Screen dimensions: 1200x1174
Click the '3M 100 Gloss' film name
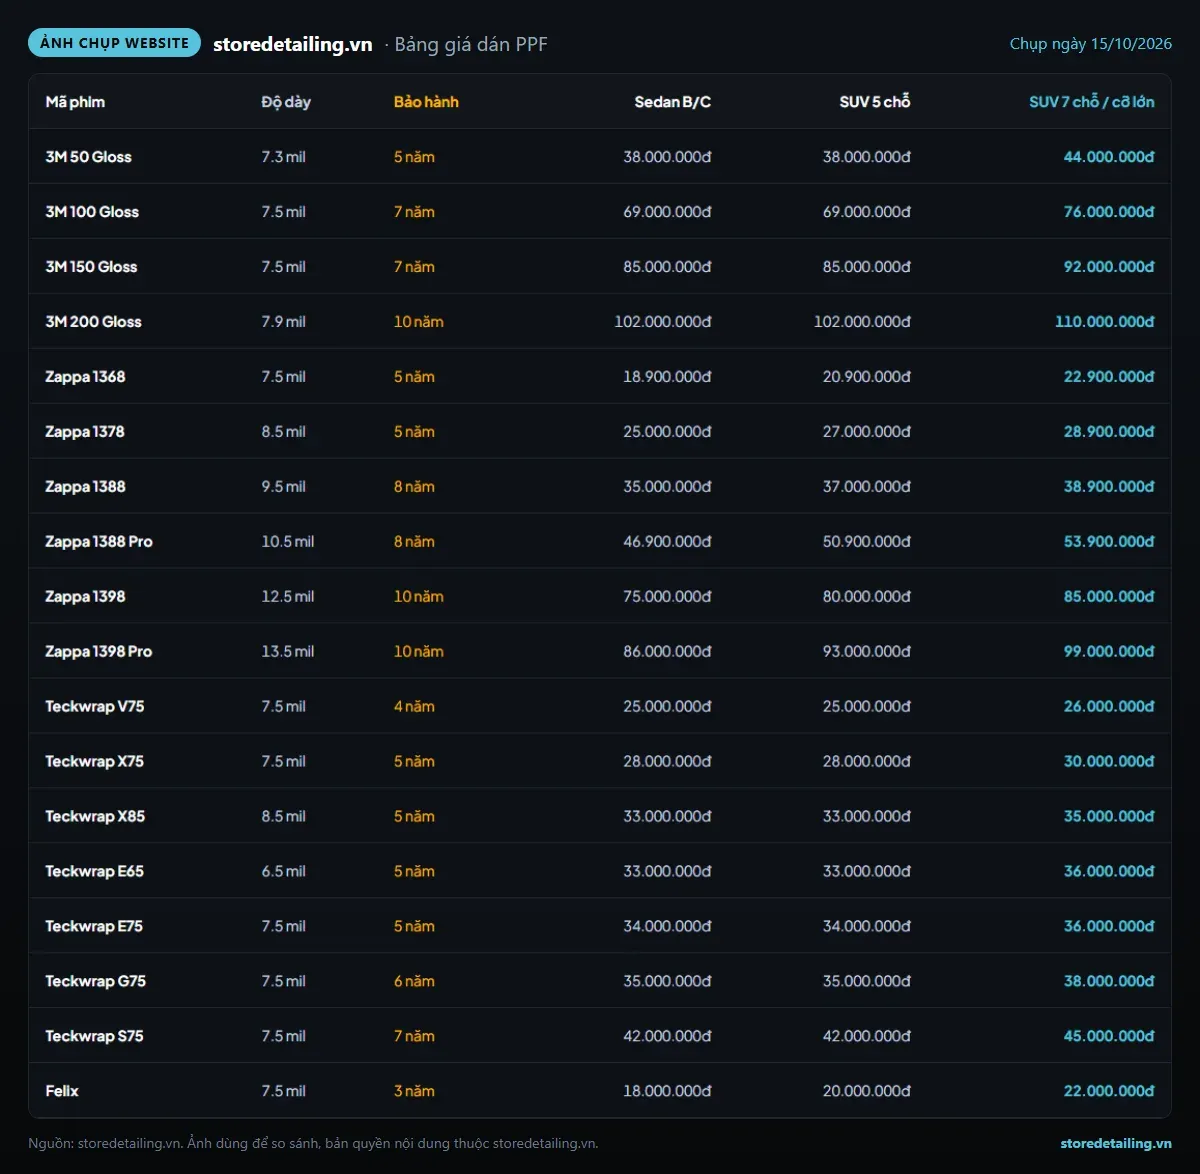(x=92, y=212)
